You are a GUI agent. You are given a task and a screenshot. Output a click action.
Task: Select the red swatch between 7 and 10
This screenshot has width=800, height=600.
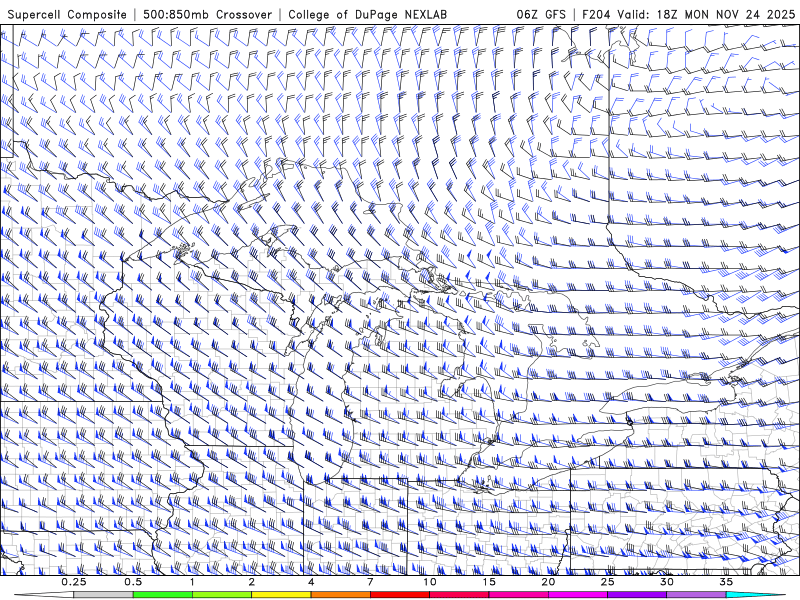pyautogui.click(x=400, y=595)
